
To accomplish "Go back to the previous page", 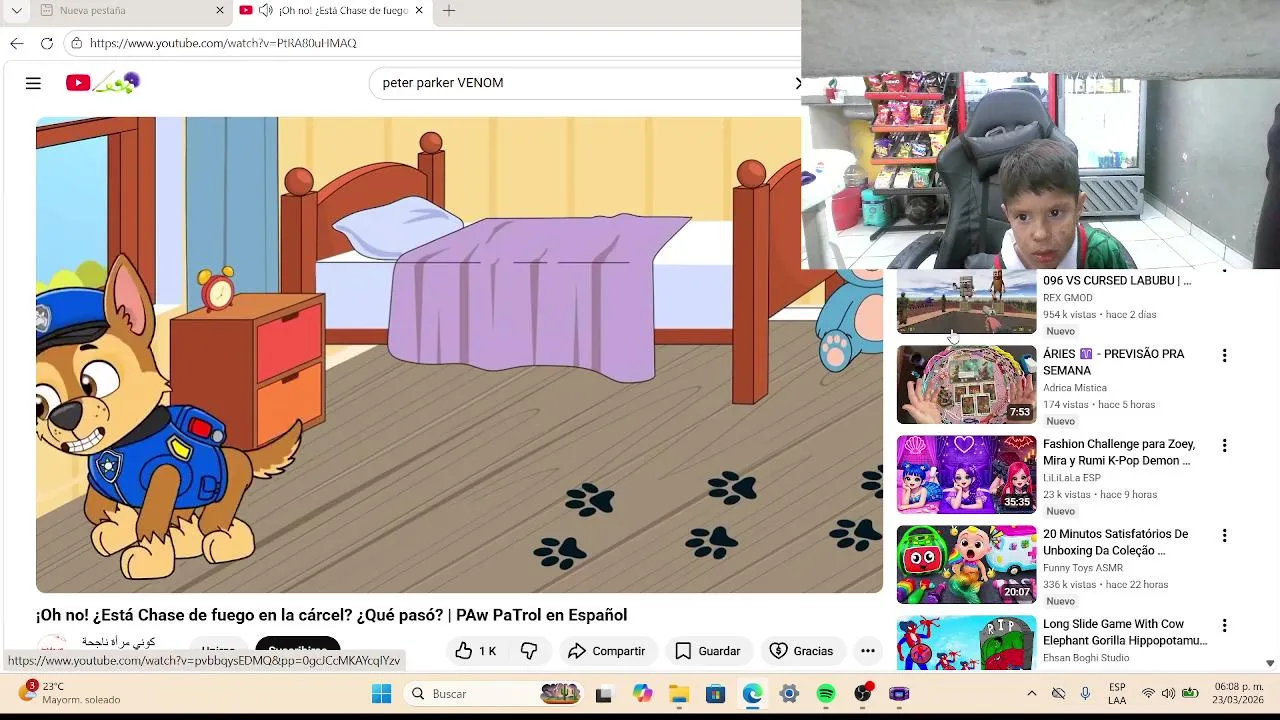I will click(x=16, y=43).
